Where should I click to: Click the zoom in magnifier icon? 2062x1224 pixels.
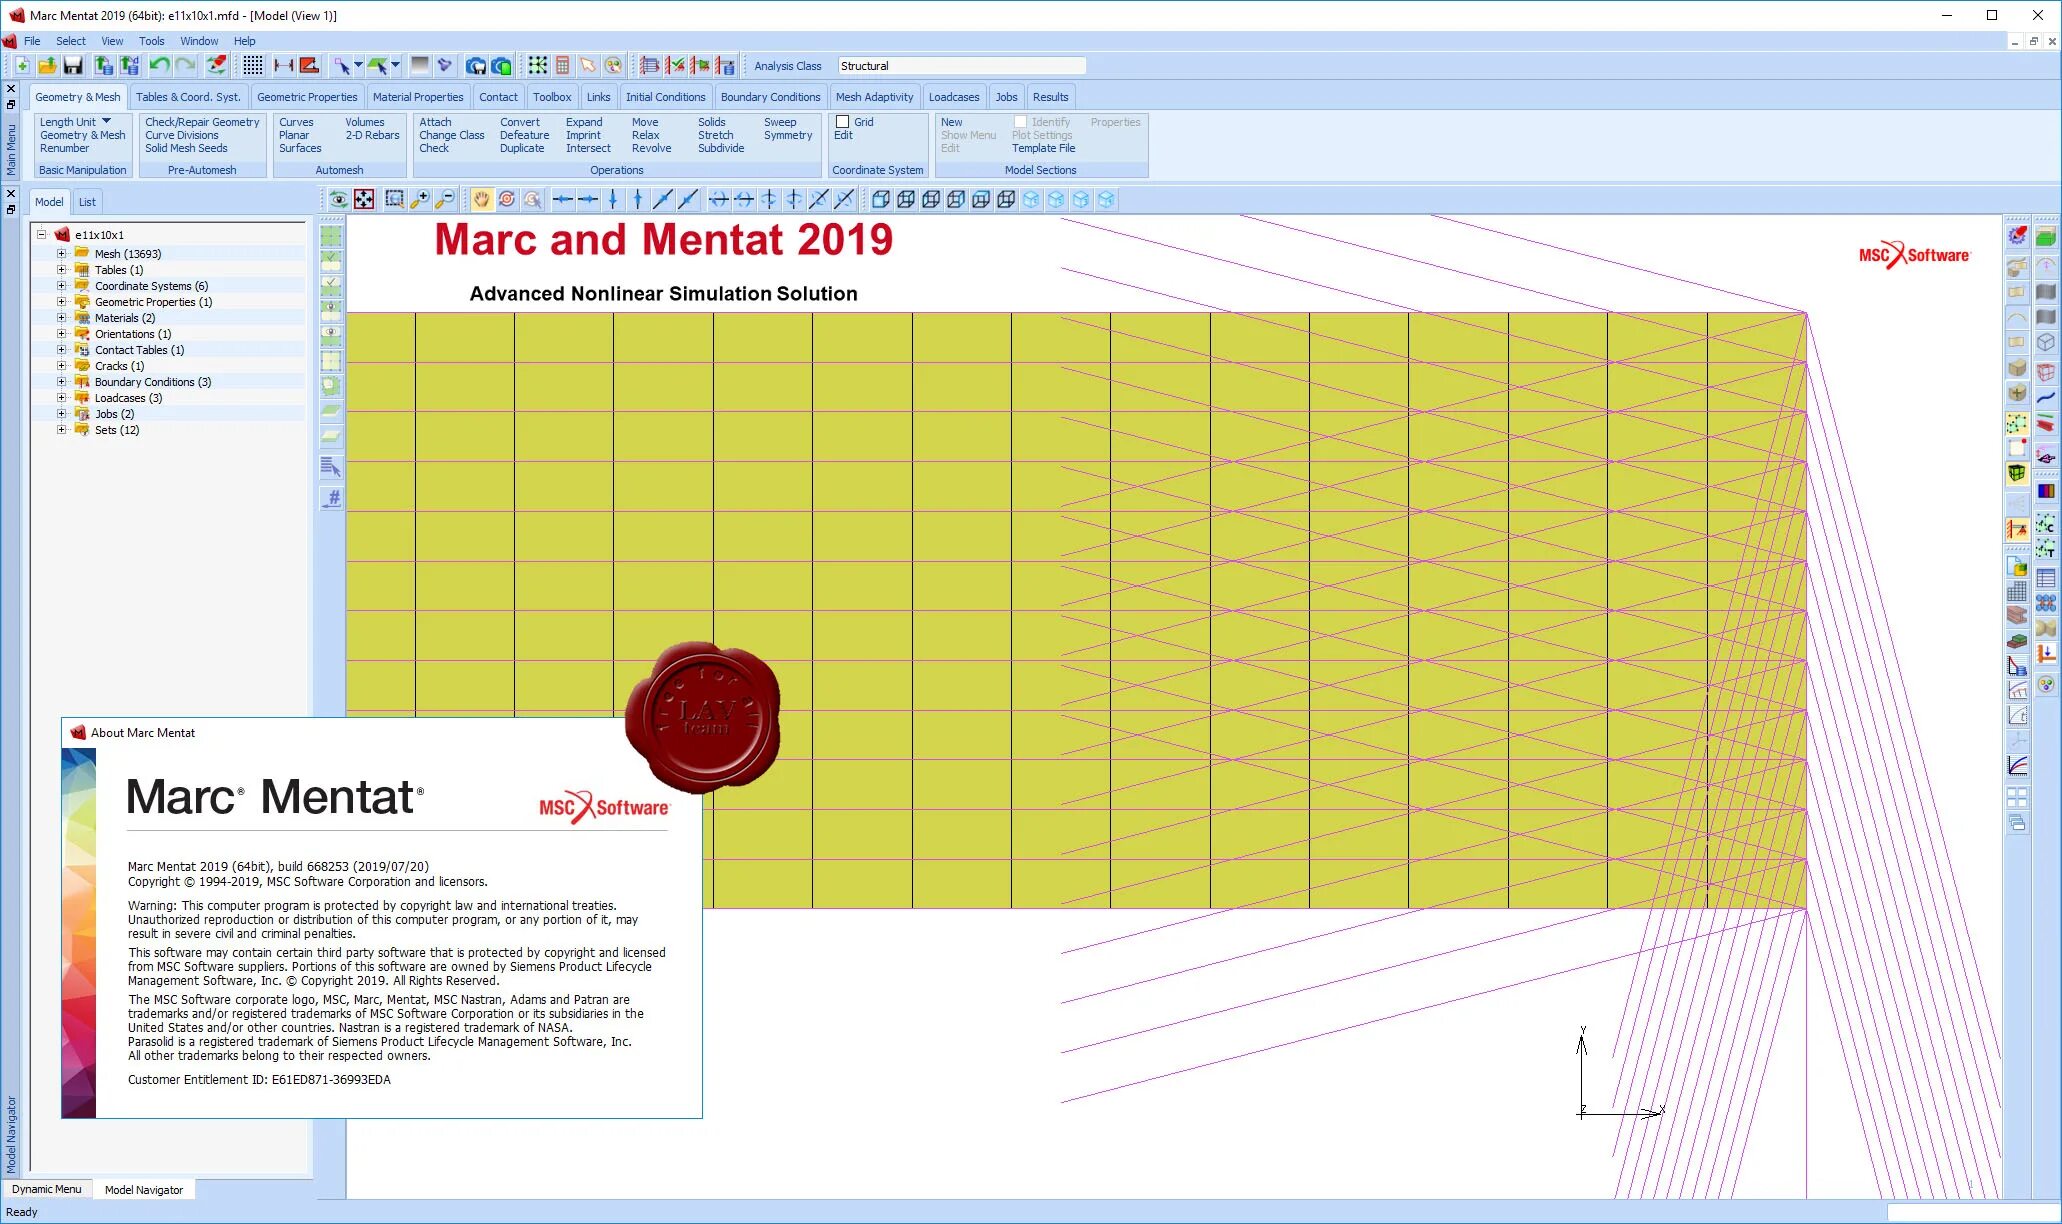click(x=420, y=200)
